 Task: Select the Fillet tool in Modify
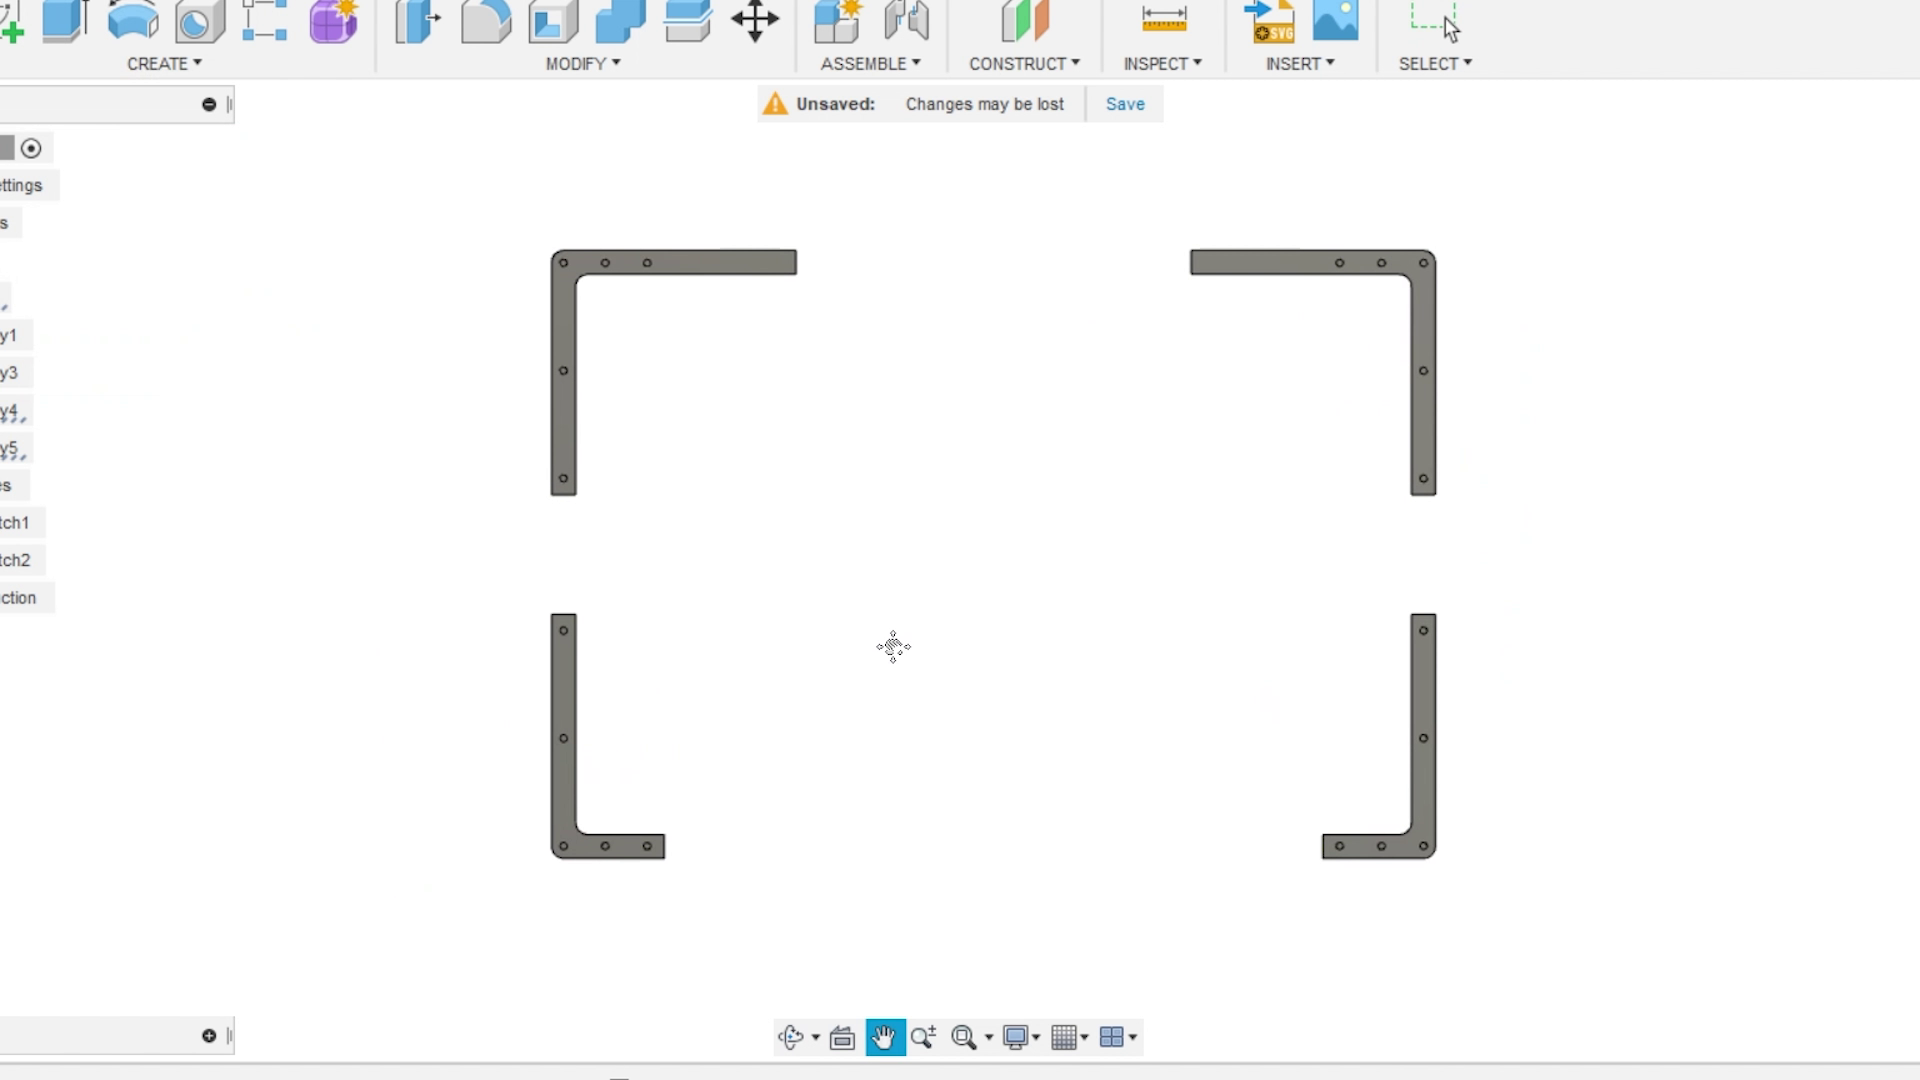pyautogui.click(x=486, y=22)
